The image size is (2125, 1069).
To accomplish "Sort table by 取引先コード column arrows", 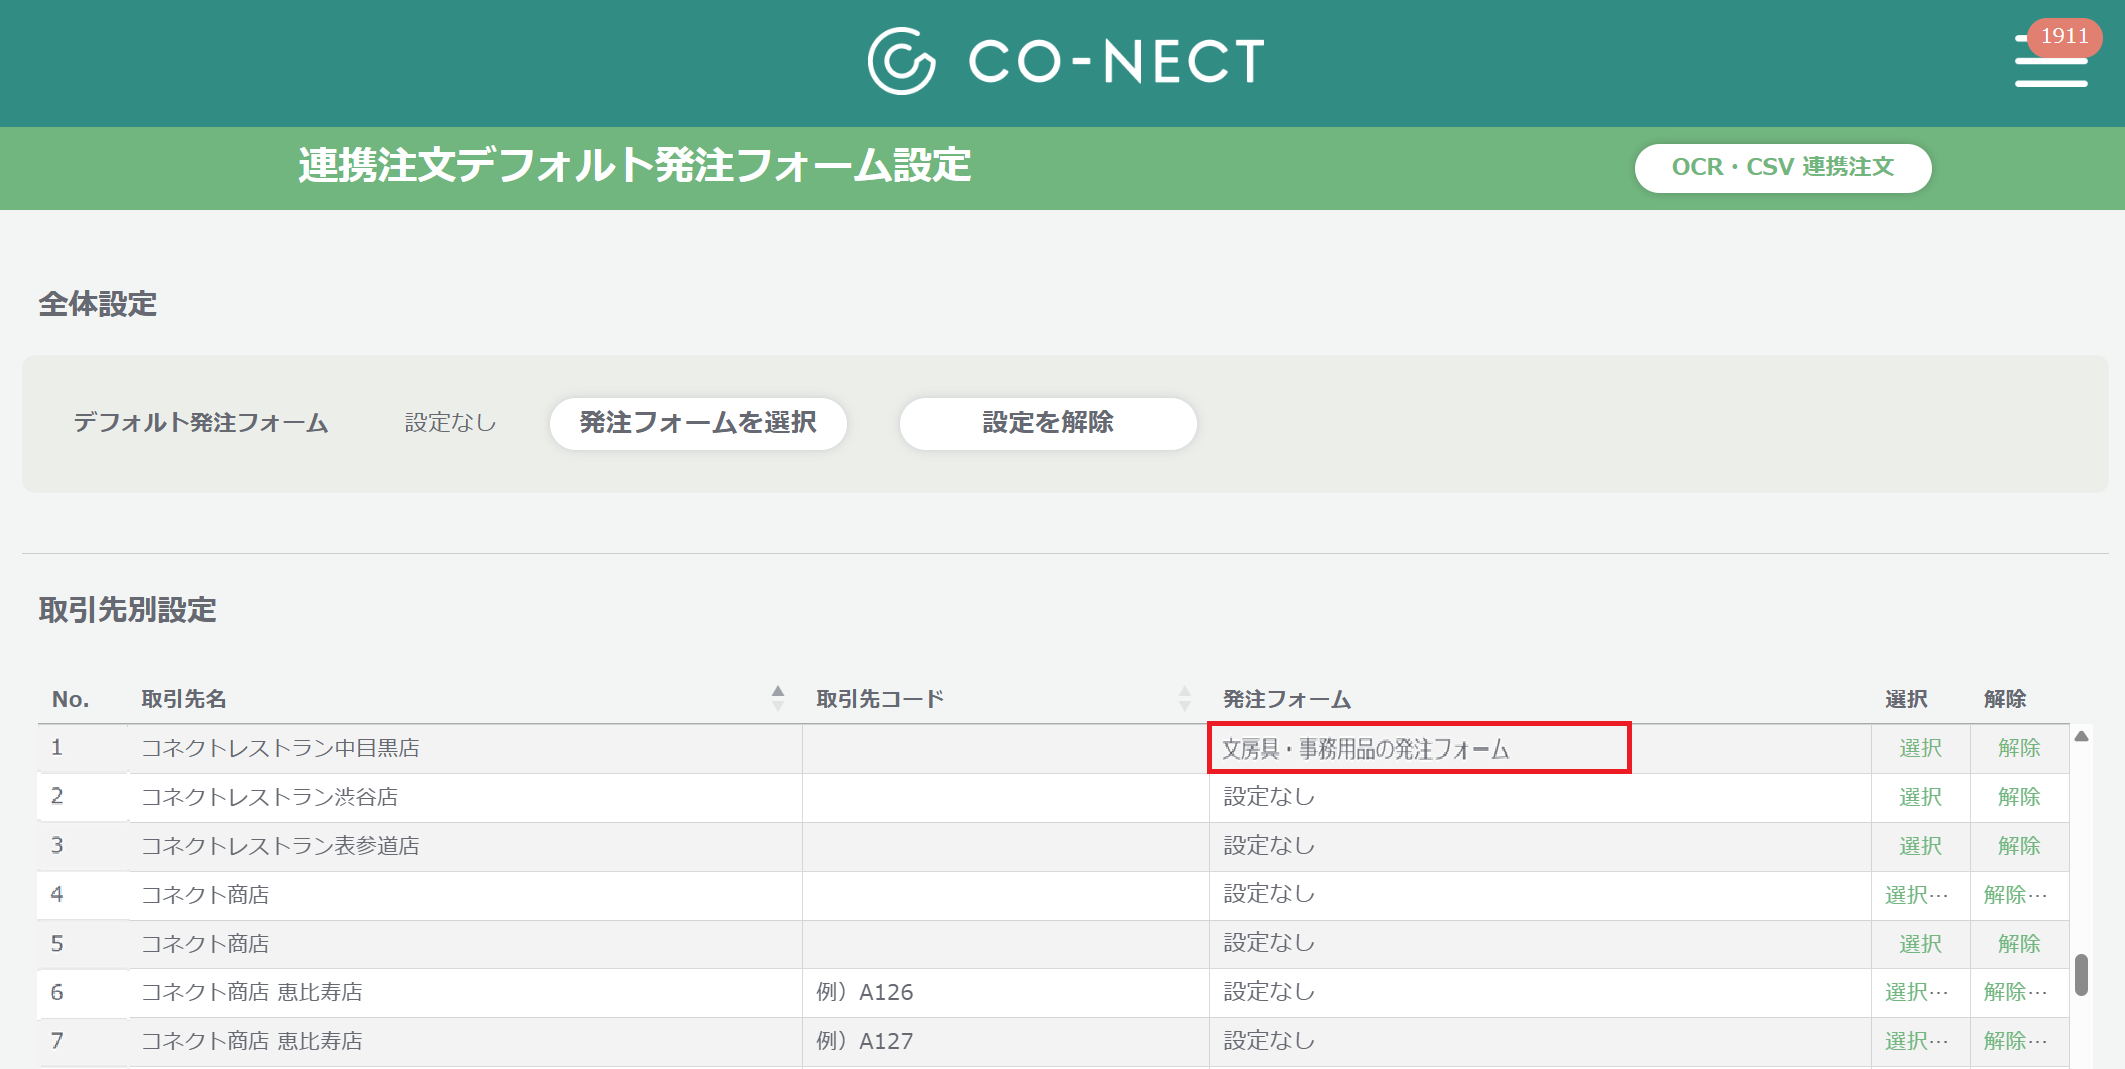I will pyautogui.click(x=1185, y=698).
